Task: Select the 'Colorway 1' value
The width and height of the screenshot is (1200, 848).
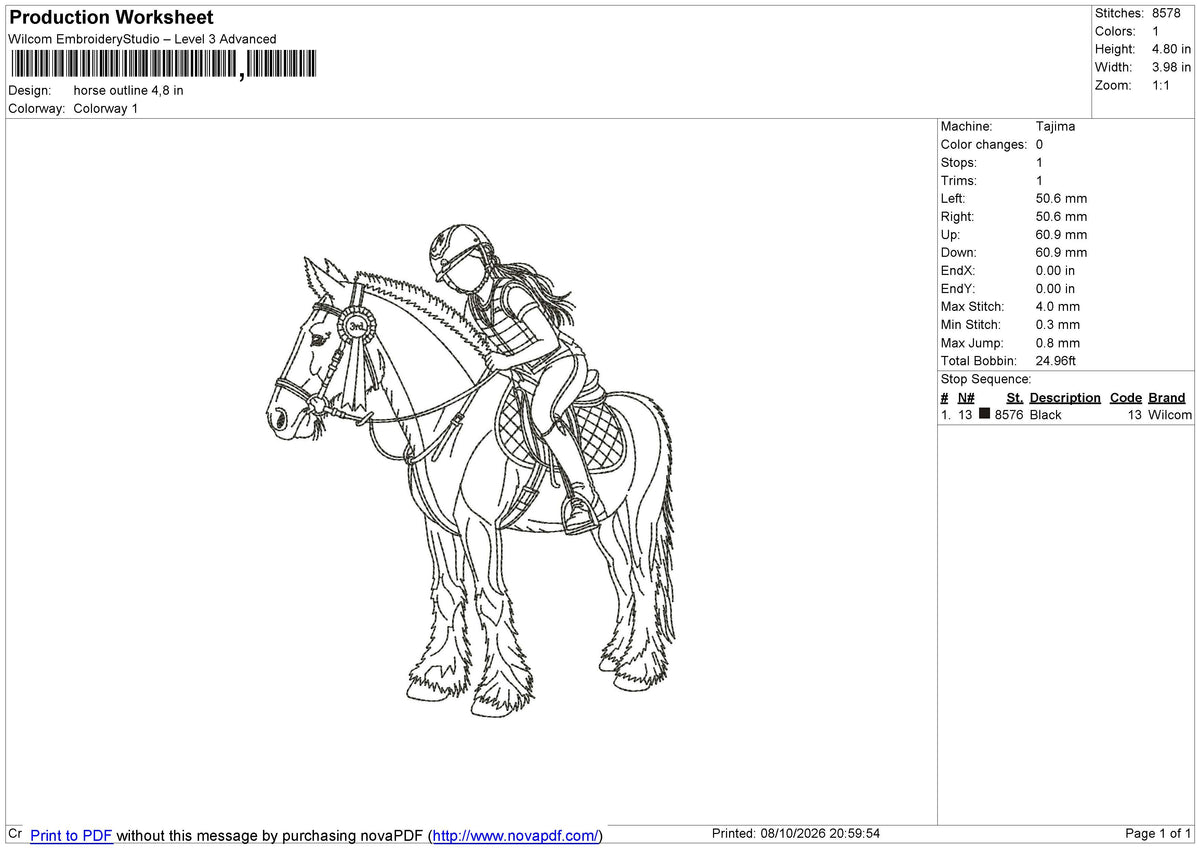Action: (x=106, y=108)
